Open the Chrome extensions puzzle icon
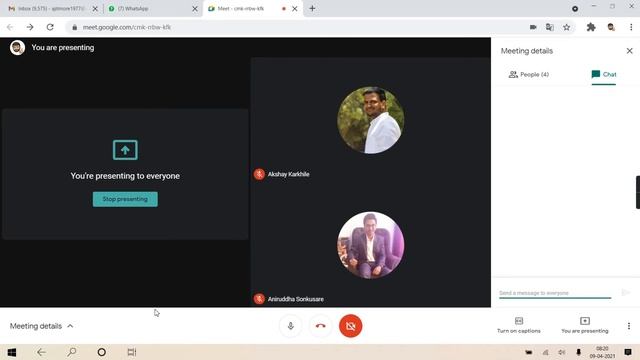Screen dimensions: 640x360 pos(591,27)
